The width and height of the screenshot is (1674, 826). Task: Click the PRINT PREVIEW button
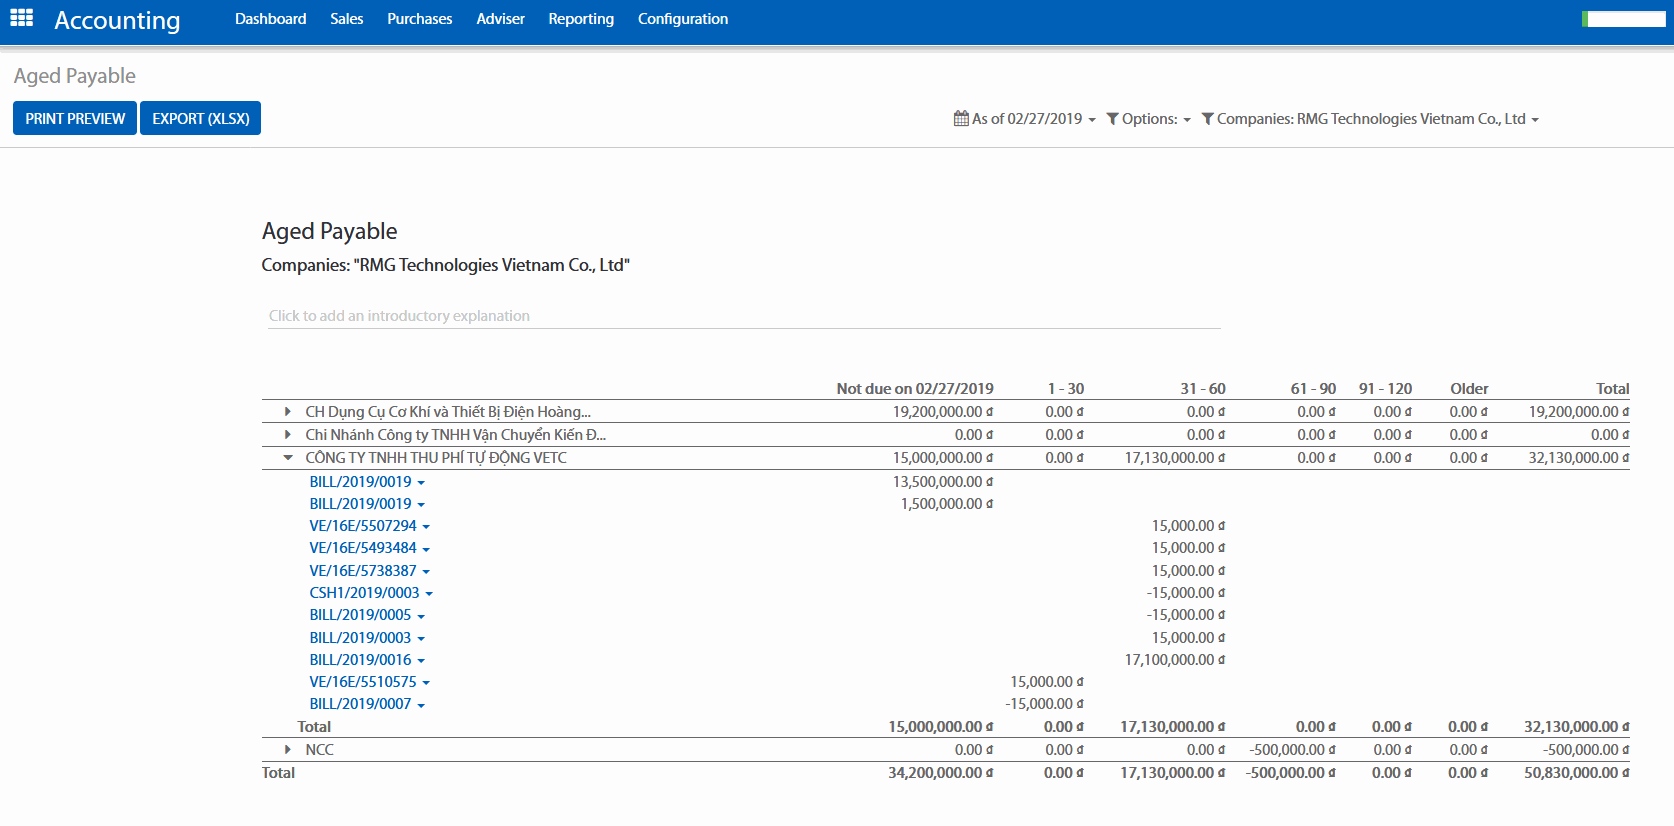click(75, 118)
